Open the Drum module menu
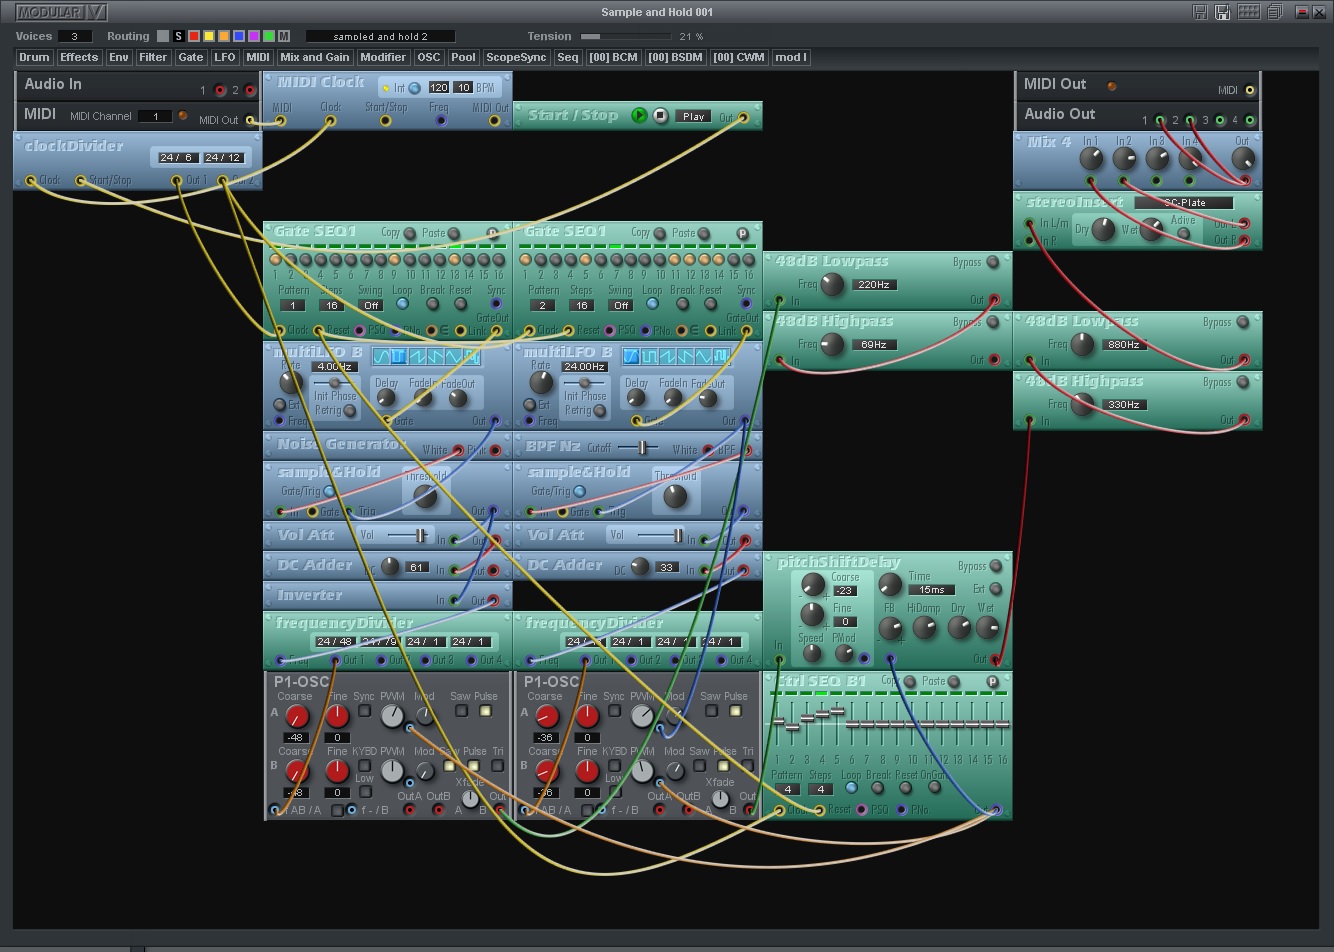The height and width of the screenshot is (952, 1334). (x=34, y=57)
